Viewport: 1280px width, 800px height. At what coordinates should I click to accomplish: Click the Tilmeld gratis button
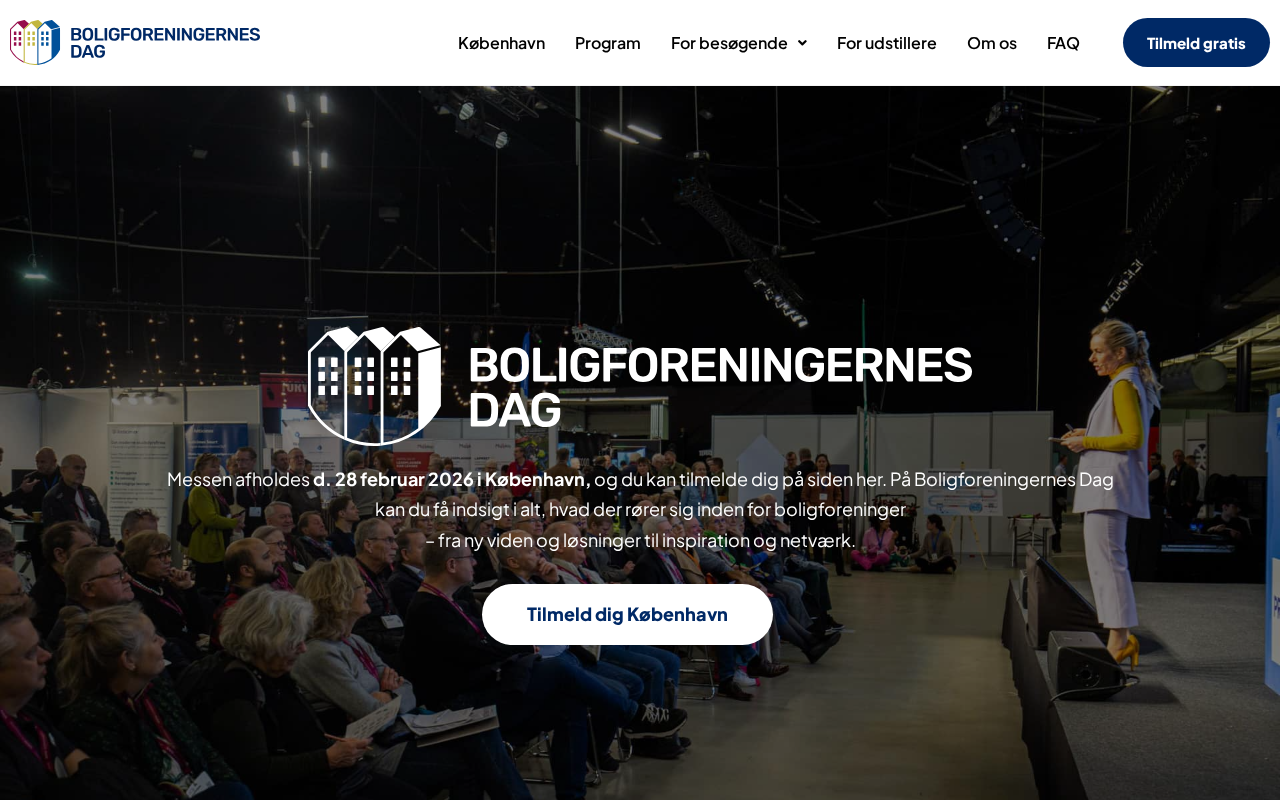pos(1196,43)
